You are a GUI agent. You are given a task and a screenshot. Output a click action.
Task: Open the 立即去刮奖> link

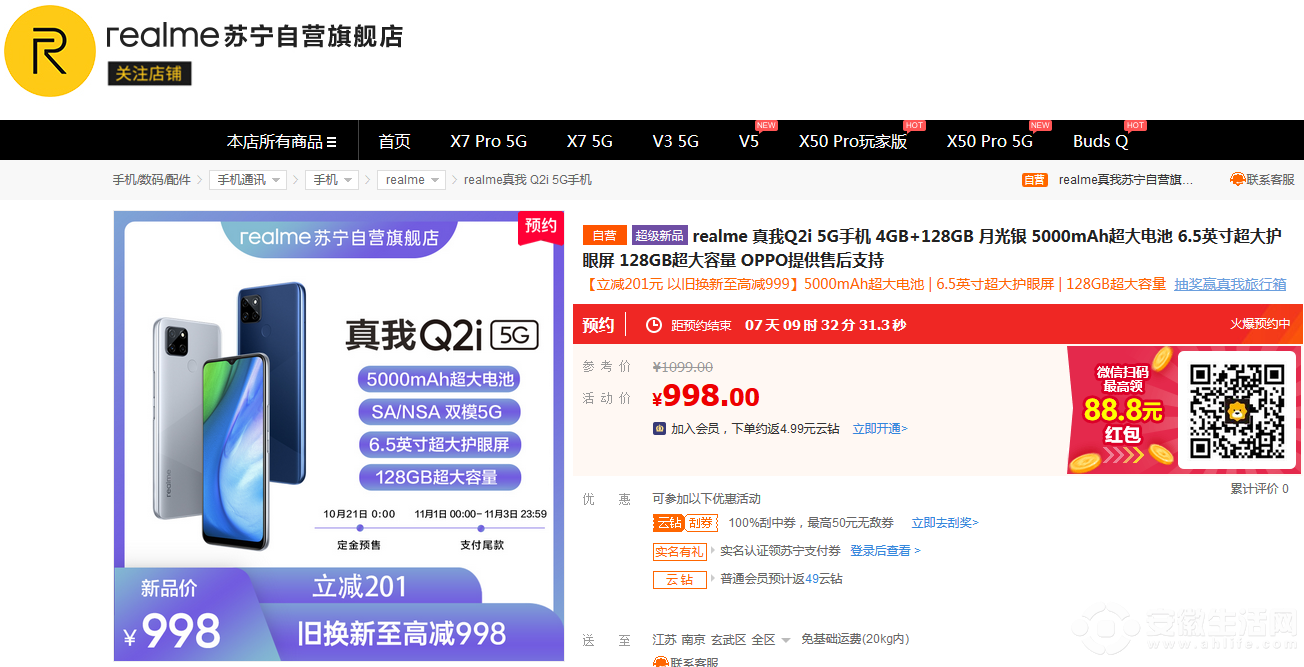click(x=945, y=523)
